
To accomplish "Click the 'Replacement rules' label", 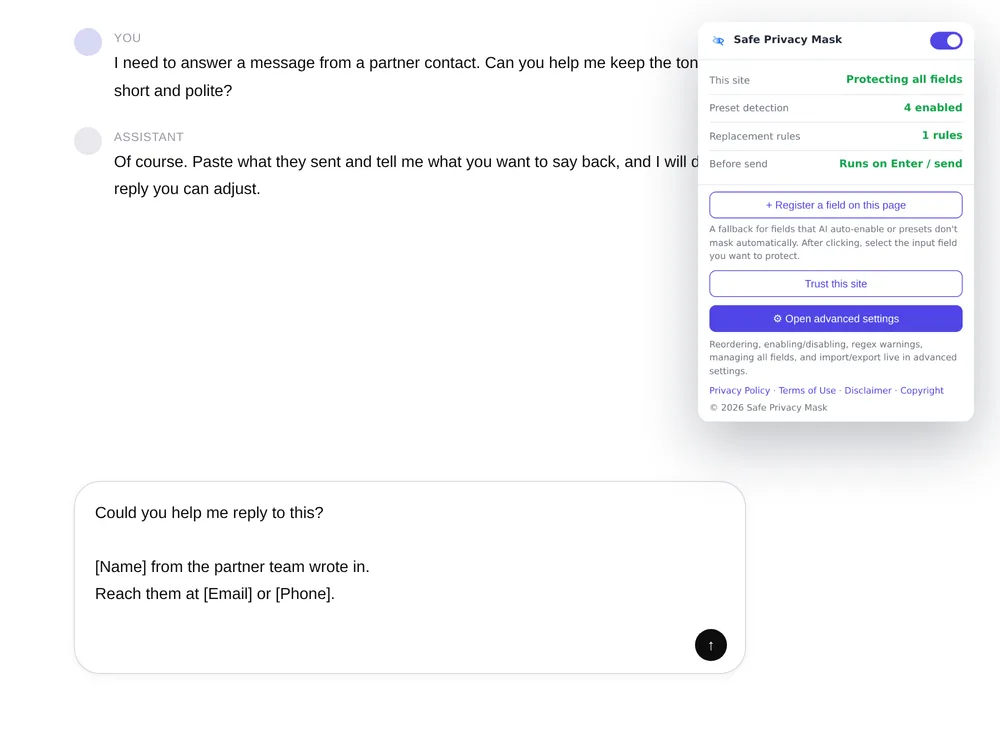I will point(754,136).
